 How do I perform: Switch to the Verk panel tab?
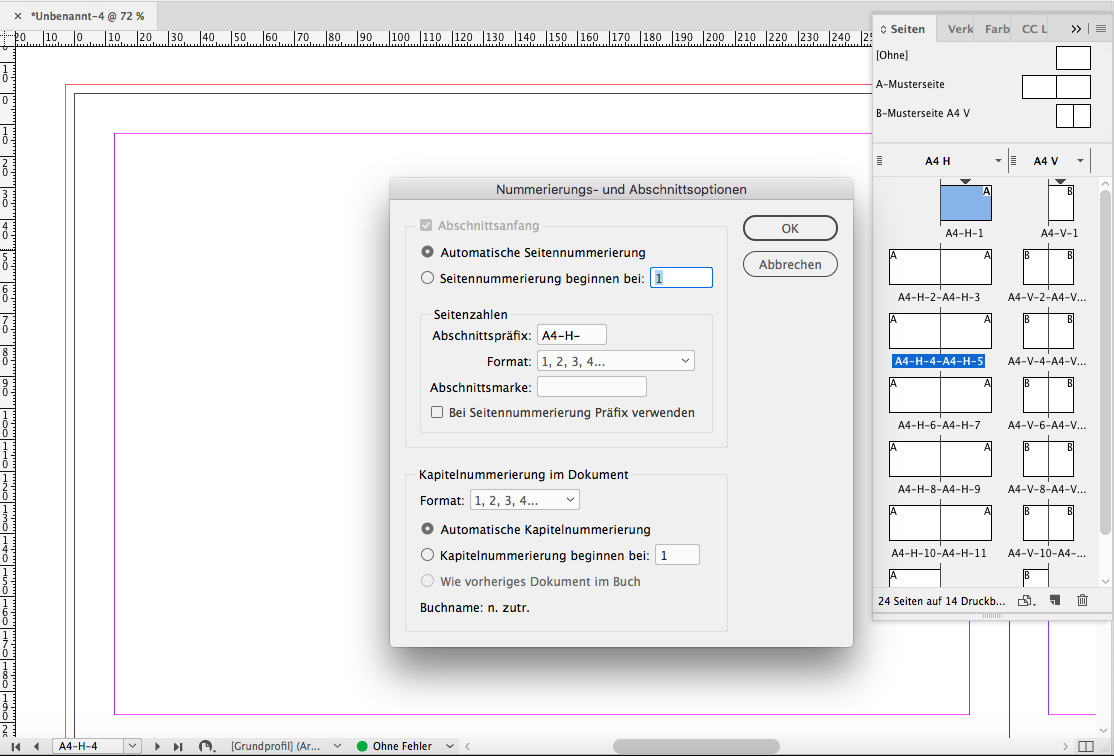click(x=960, y=29)
